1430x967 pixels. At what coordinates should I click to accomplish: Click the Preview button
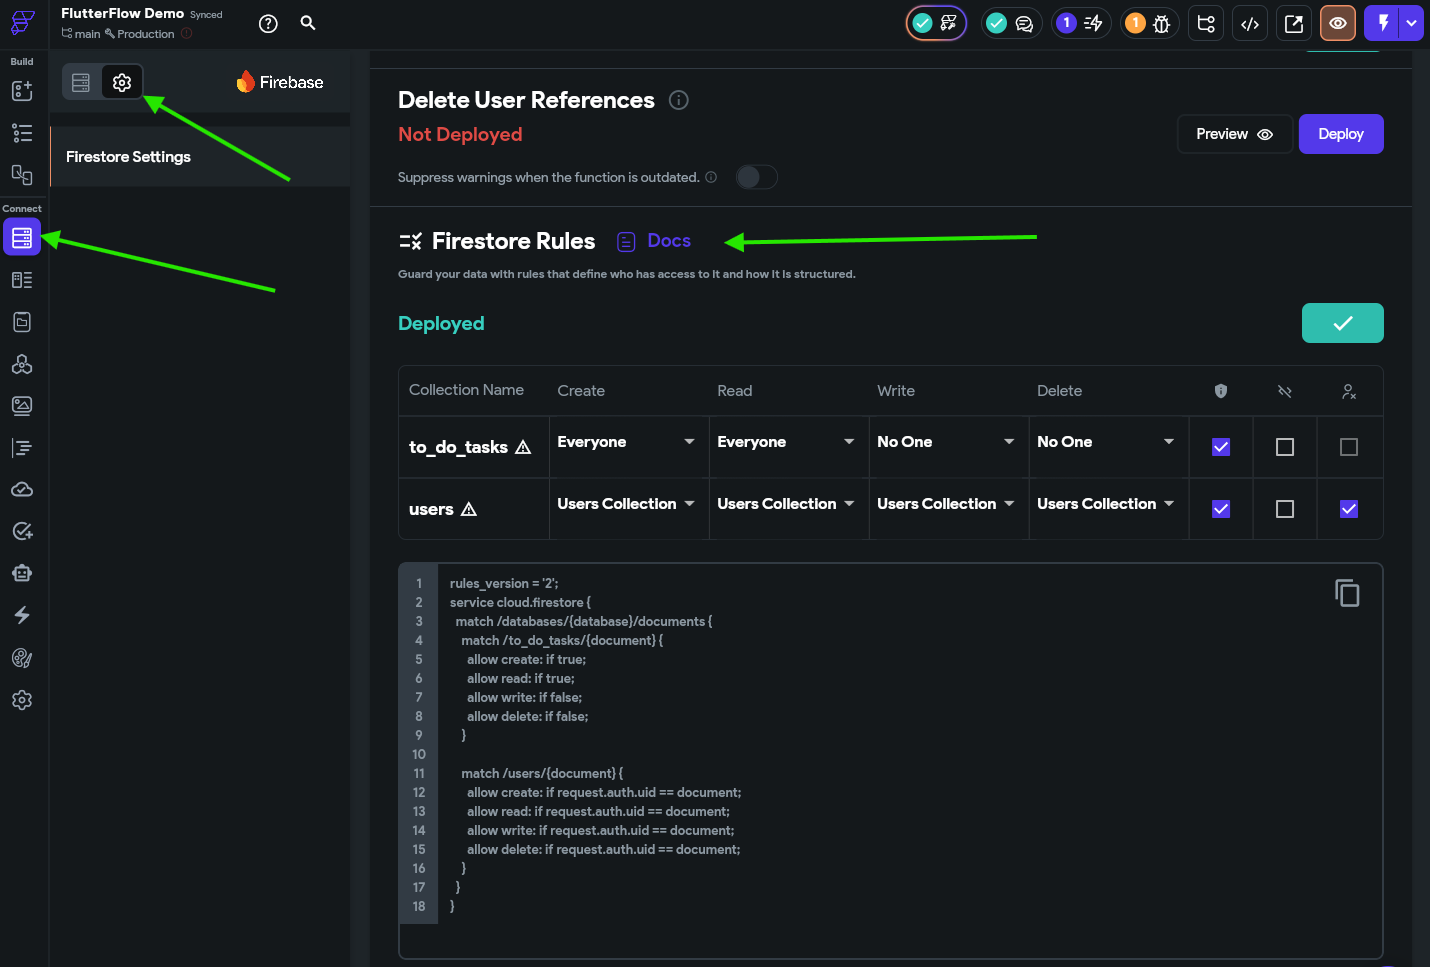[x=1235, y=134]
